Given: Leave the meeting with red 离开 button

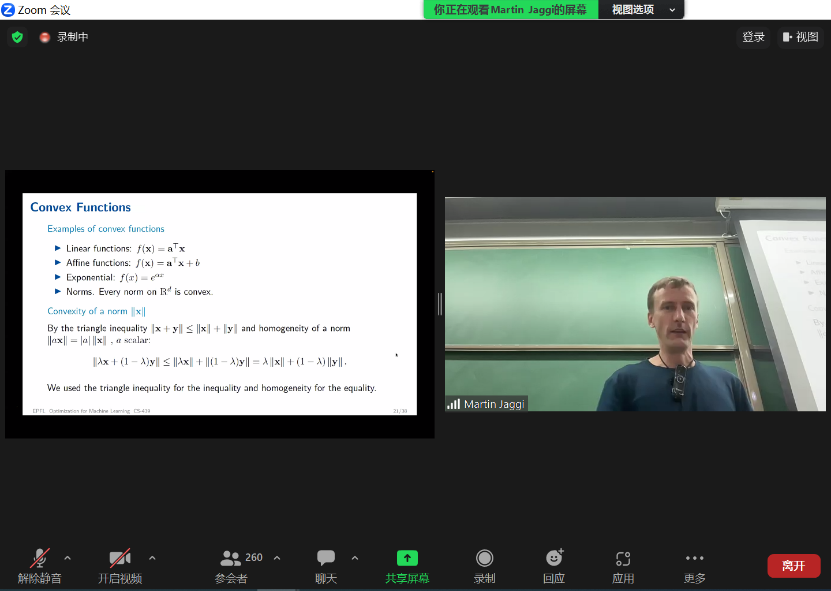Looking at the screenshot, I should 793,565.
